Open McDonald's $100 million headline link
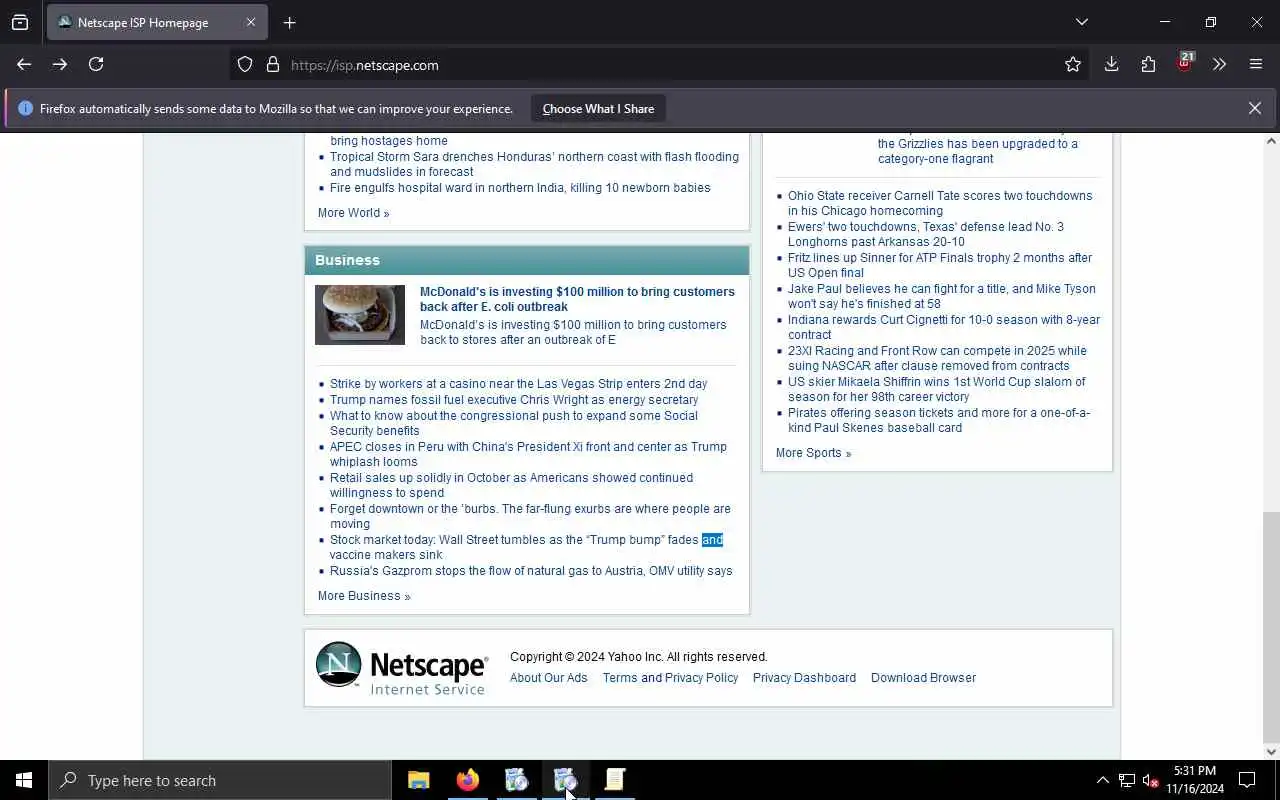 coord(577,299)
